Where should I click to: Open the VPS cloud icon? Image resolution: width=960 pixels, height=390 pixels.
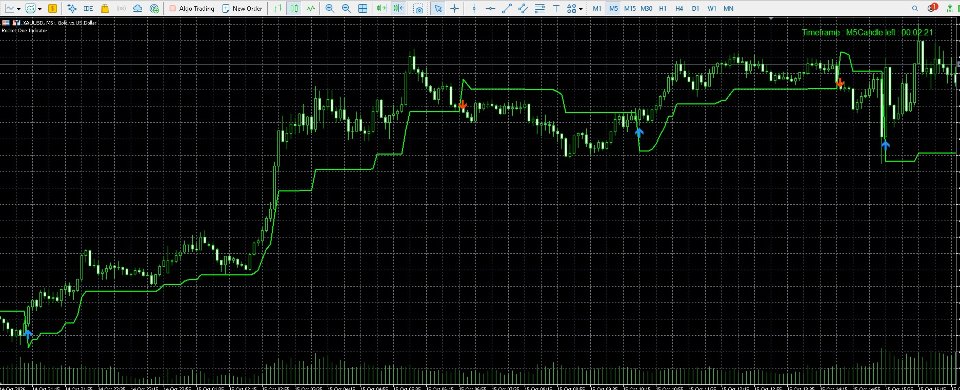tap(138, 9)
